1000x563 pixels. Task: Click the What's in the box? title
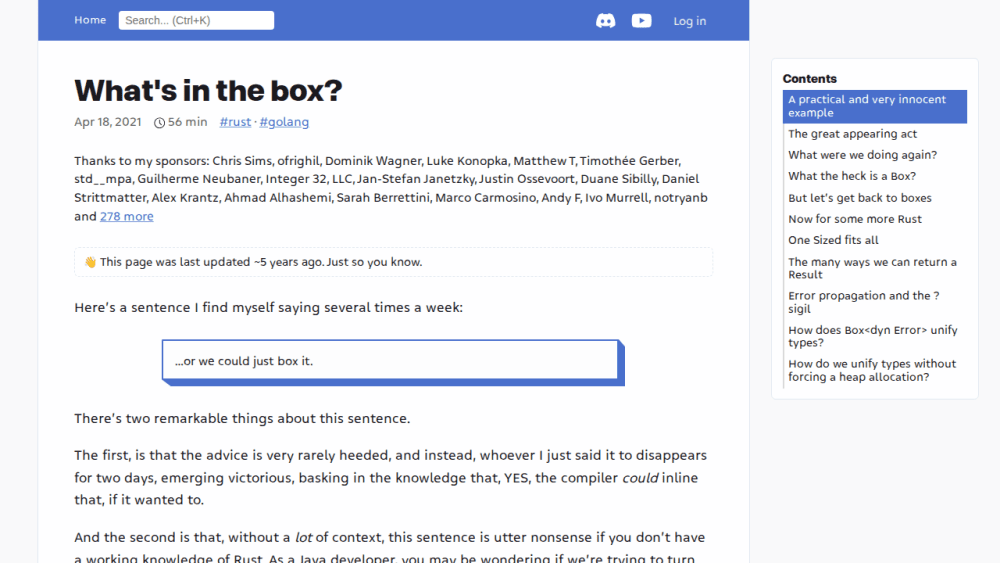click(208, 91)
